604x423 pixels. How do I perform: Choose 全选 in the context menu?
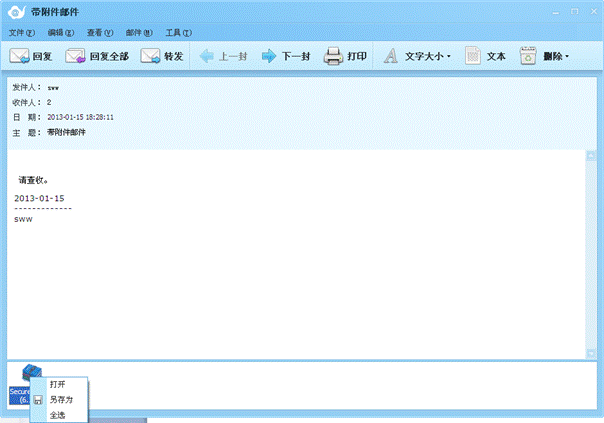pos(58,414)
